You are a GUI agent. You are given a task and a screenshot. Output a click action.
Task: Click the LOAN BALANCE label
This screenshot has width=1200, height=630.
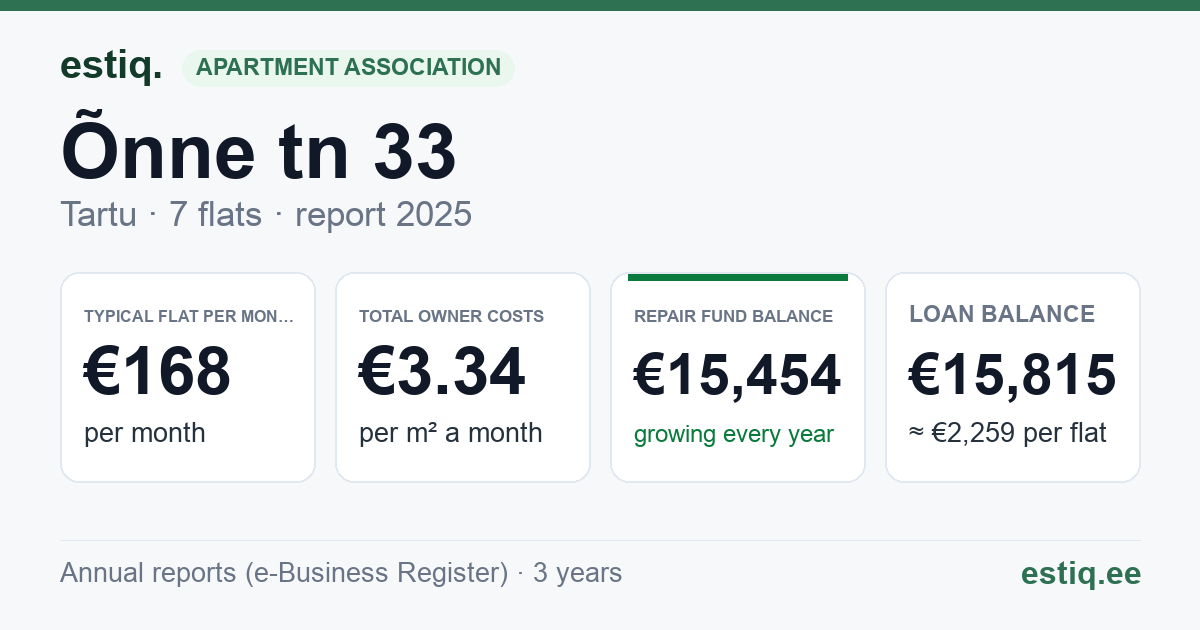click(x=1002, y=314)
